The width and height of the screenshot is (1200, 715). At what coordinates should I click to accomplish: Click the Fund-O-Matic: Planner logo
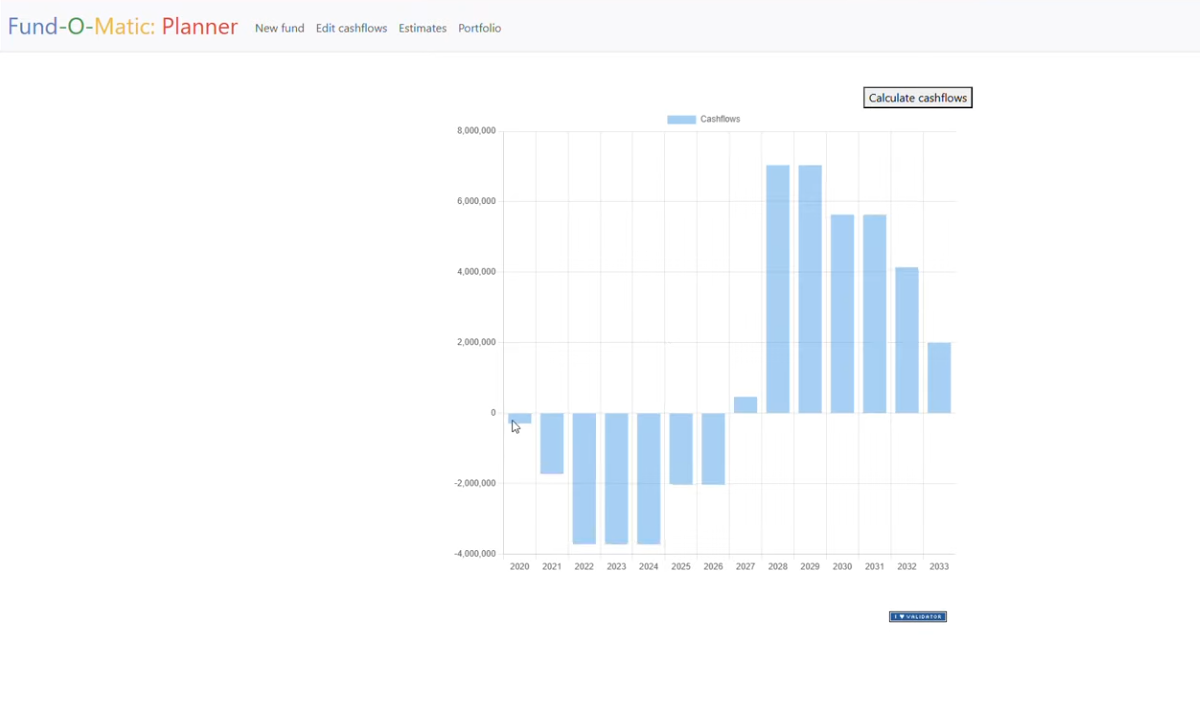pos(123,27)
